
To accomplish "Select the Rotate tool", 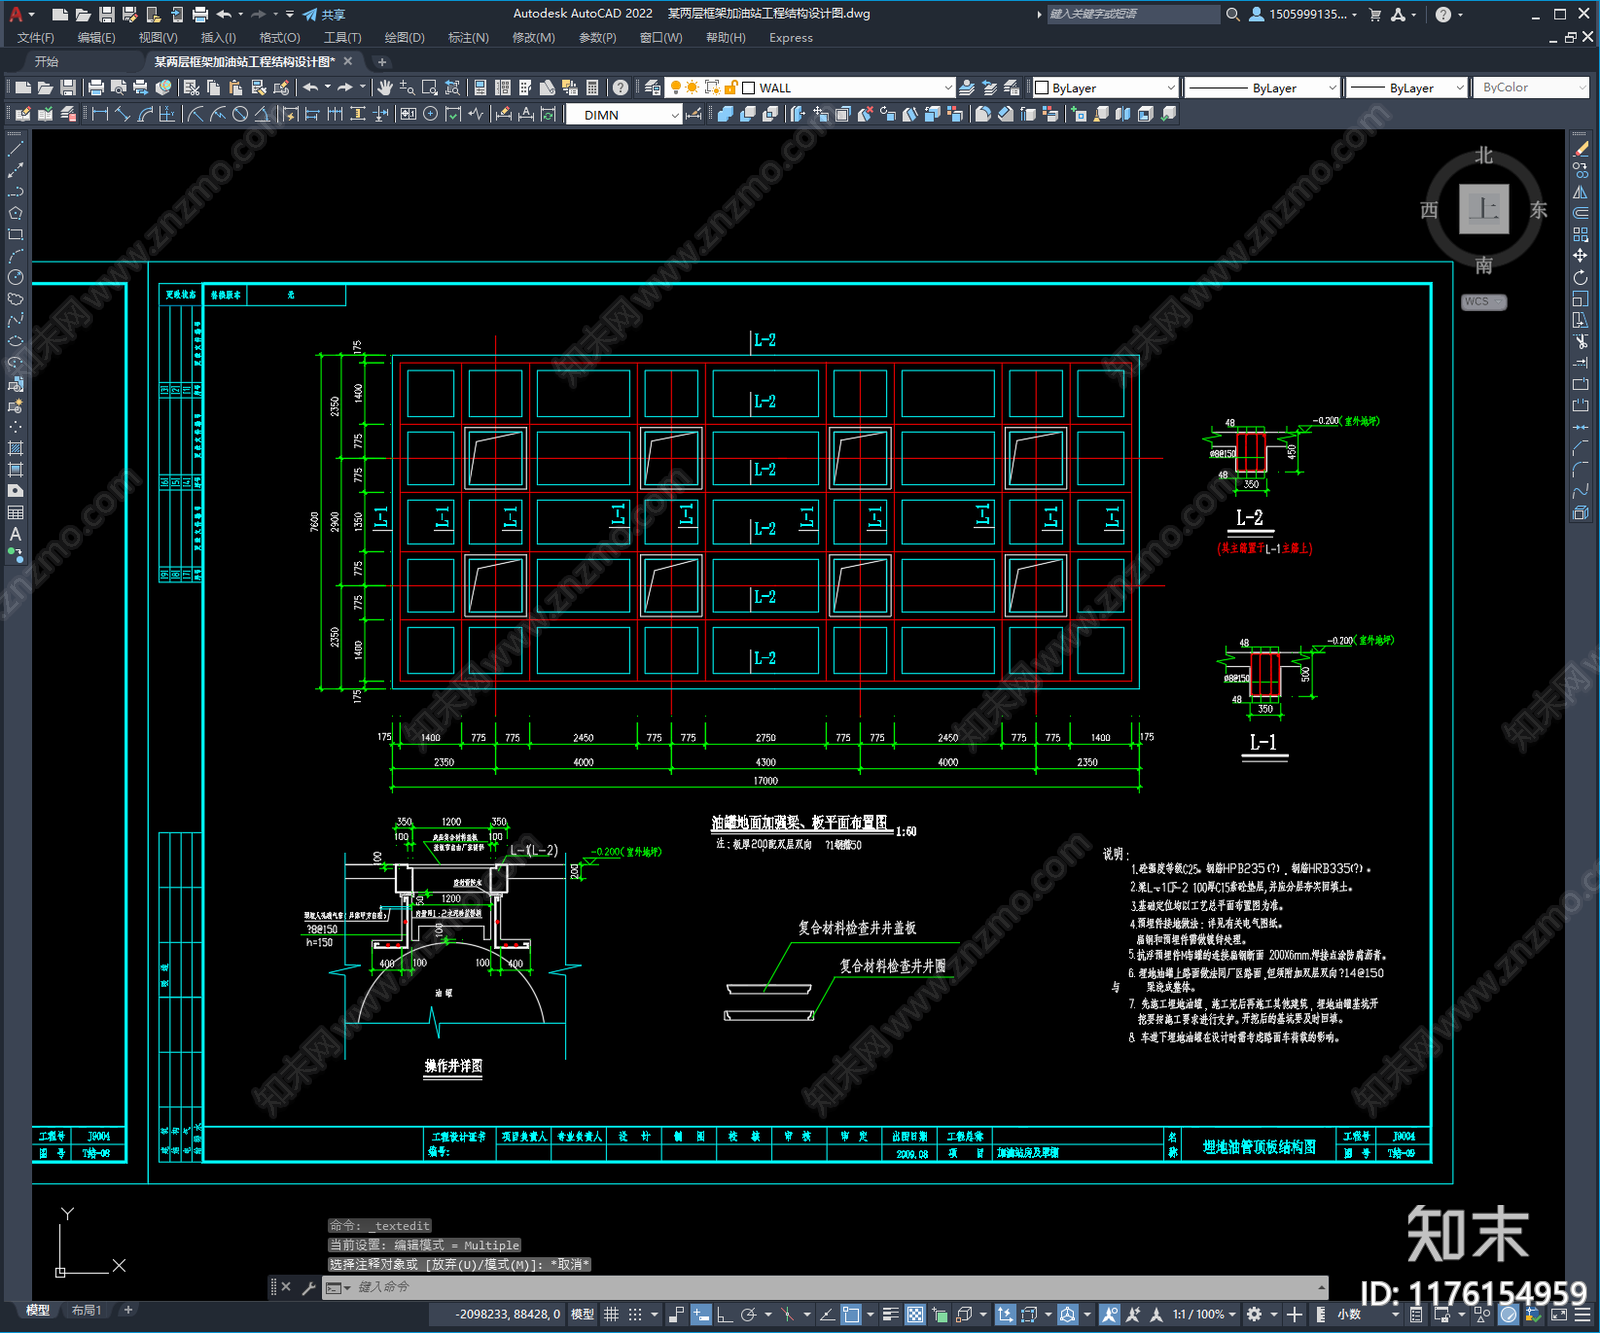I will pyautogui.click(x=1580, y=277).
